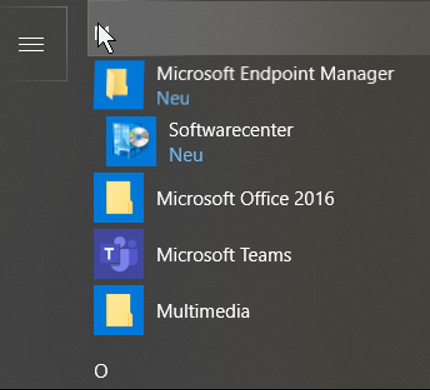Expand the Multimedia folder label

point(203,311)
